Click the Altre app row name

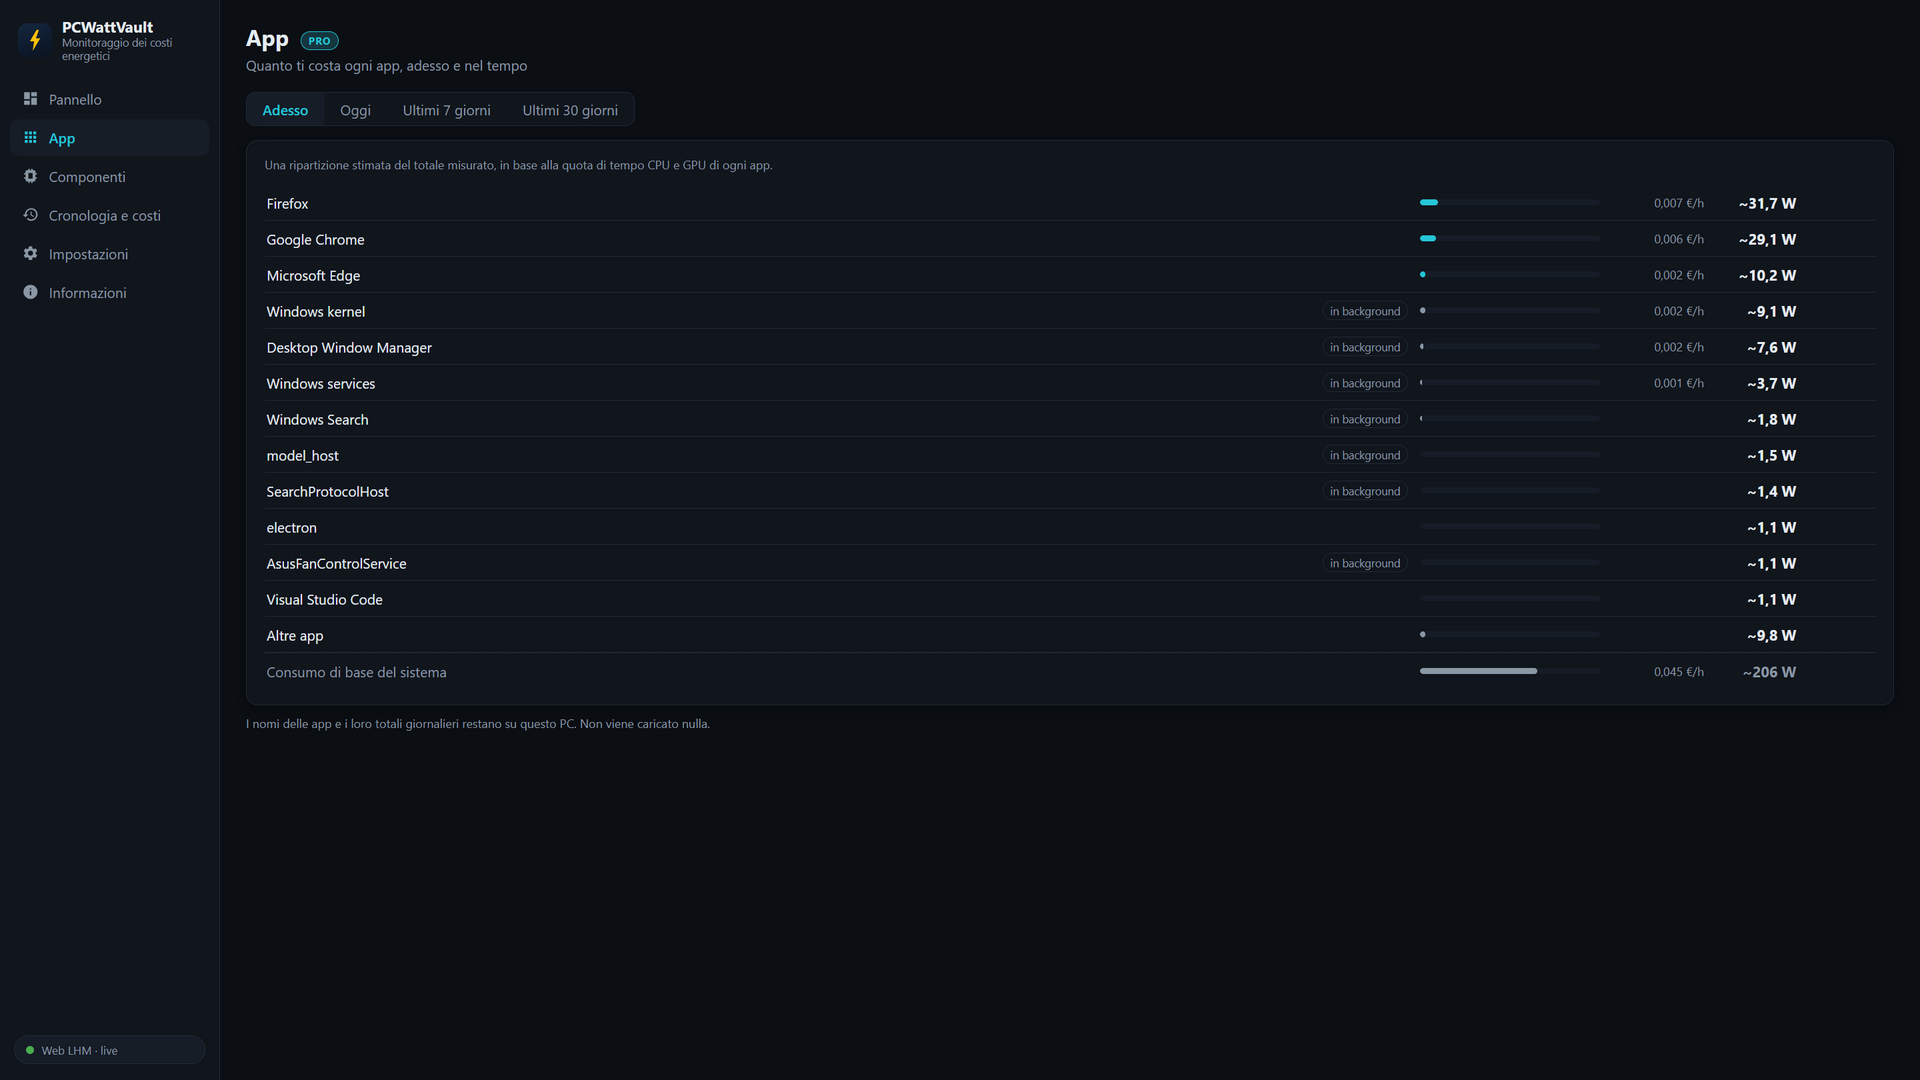(x=294, y=636)
